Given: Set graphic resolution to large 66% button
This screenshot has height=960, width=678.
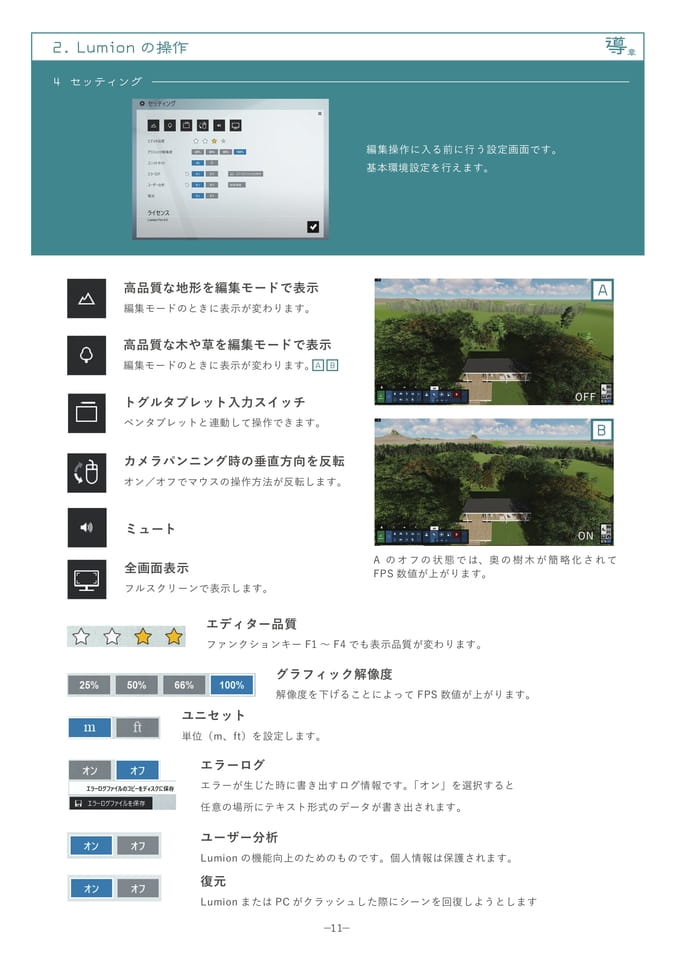Looking at the screenshot, I should [x=184, y=685].
